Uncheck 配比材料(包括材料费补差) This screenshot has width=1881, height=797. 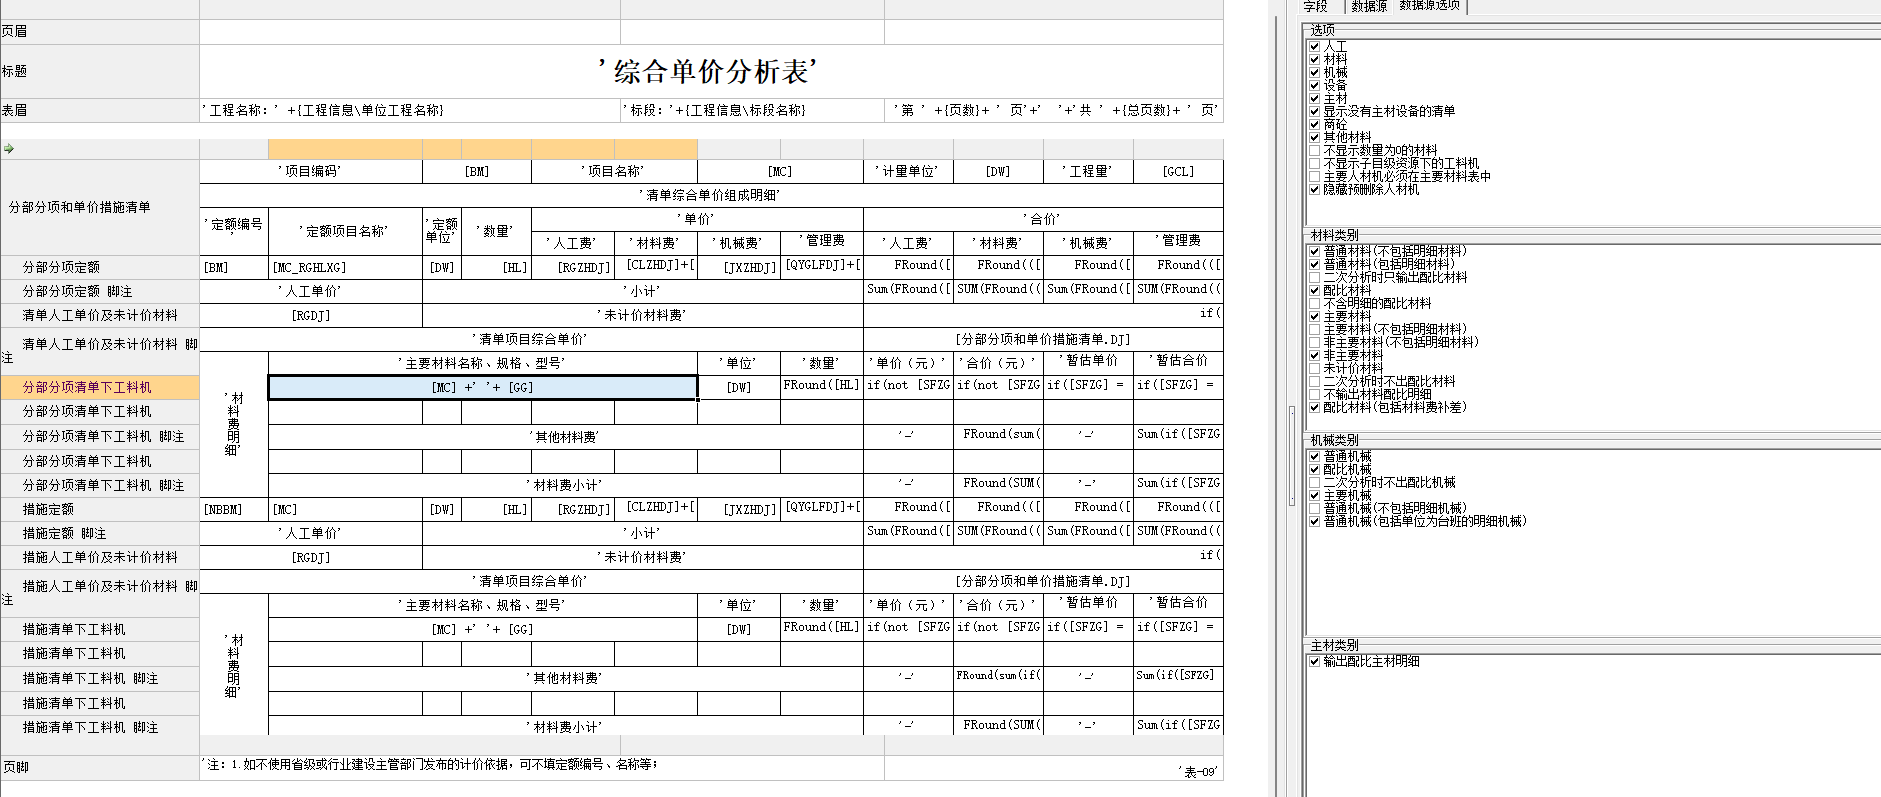point(1314,407)
